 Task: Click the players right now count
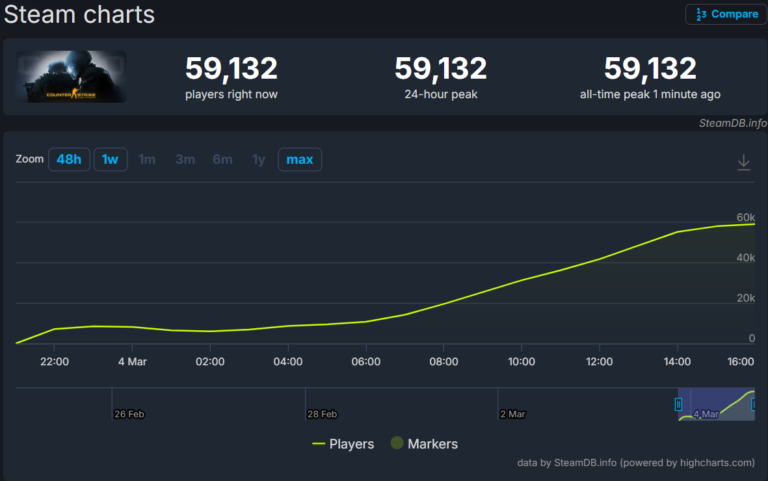click(x=231, y=68)
